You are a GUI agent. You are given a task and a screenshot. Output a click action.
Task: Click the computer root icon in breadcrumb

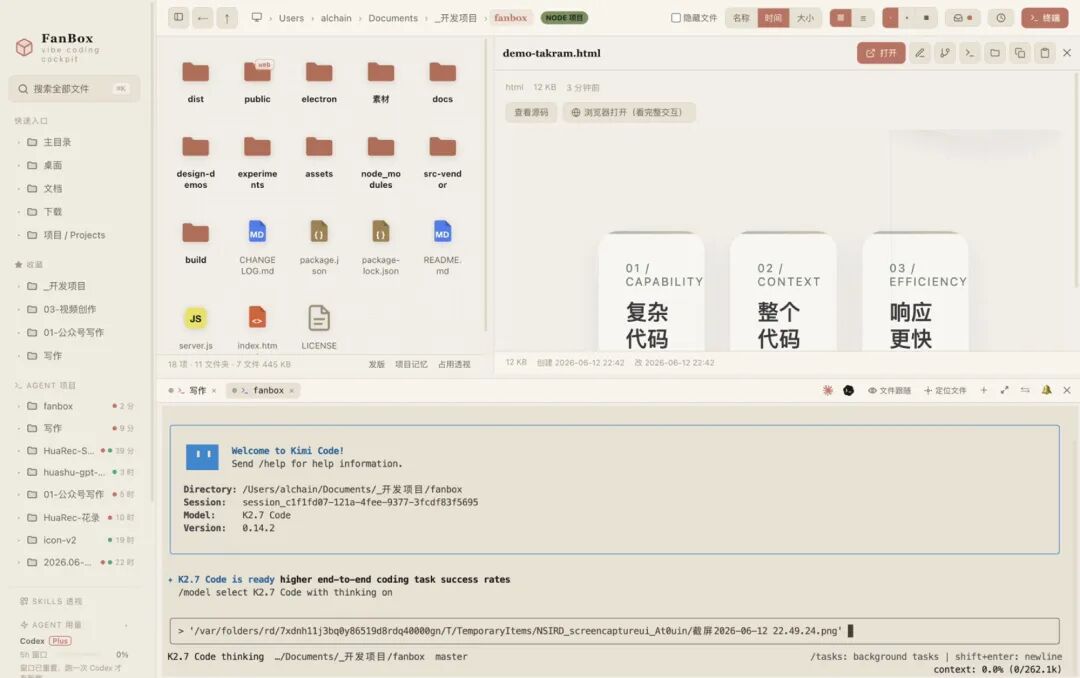click(x=256, y=17)
